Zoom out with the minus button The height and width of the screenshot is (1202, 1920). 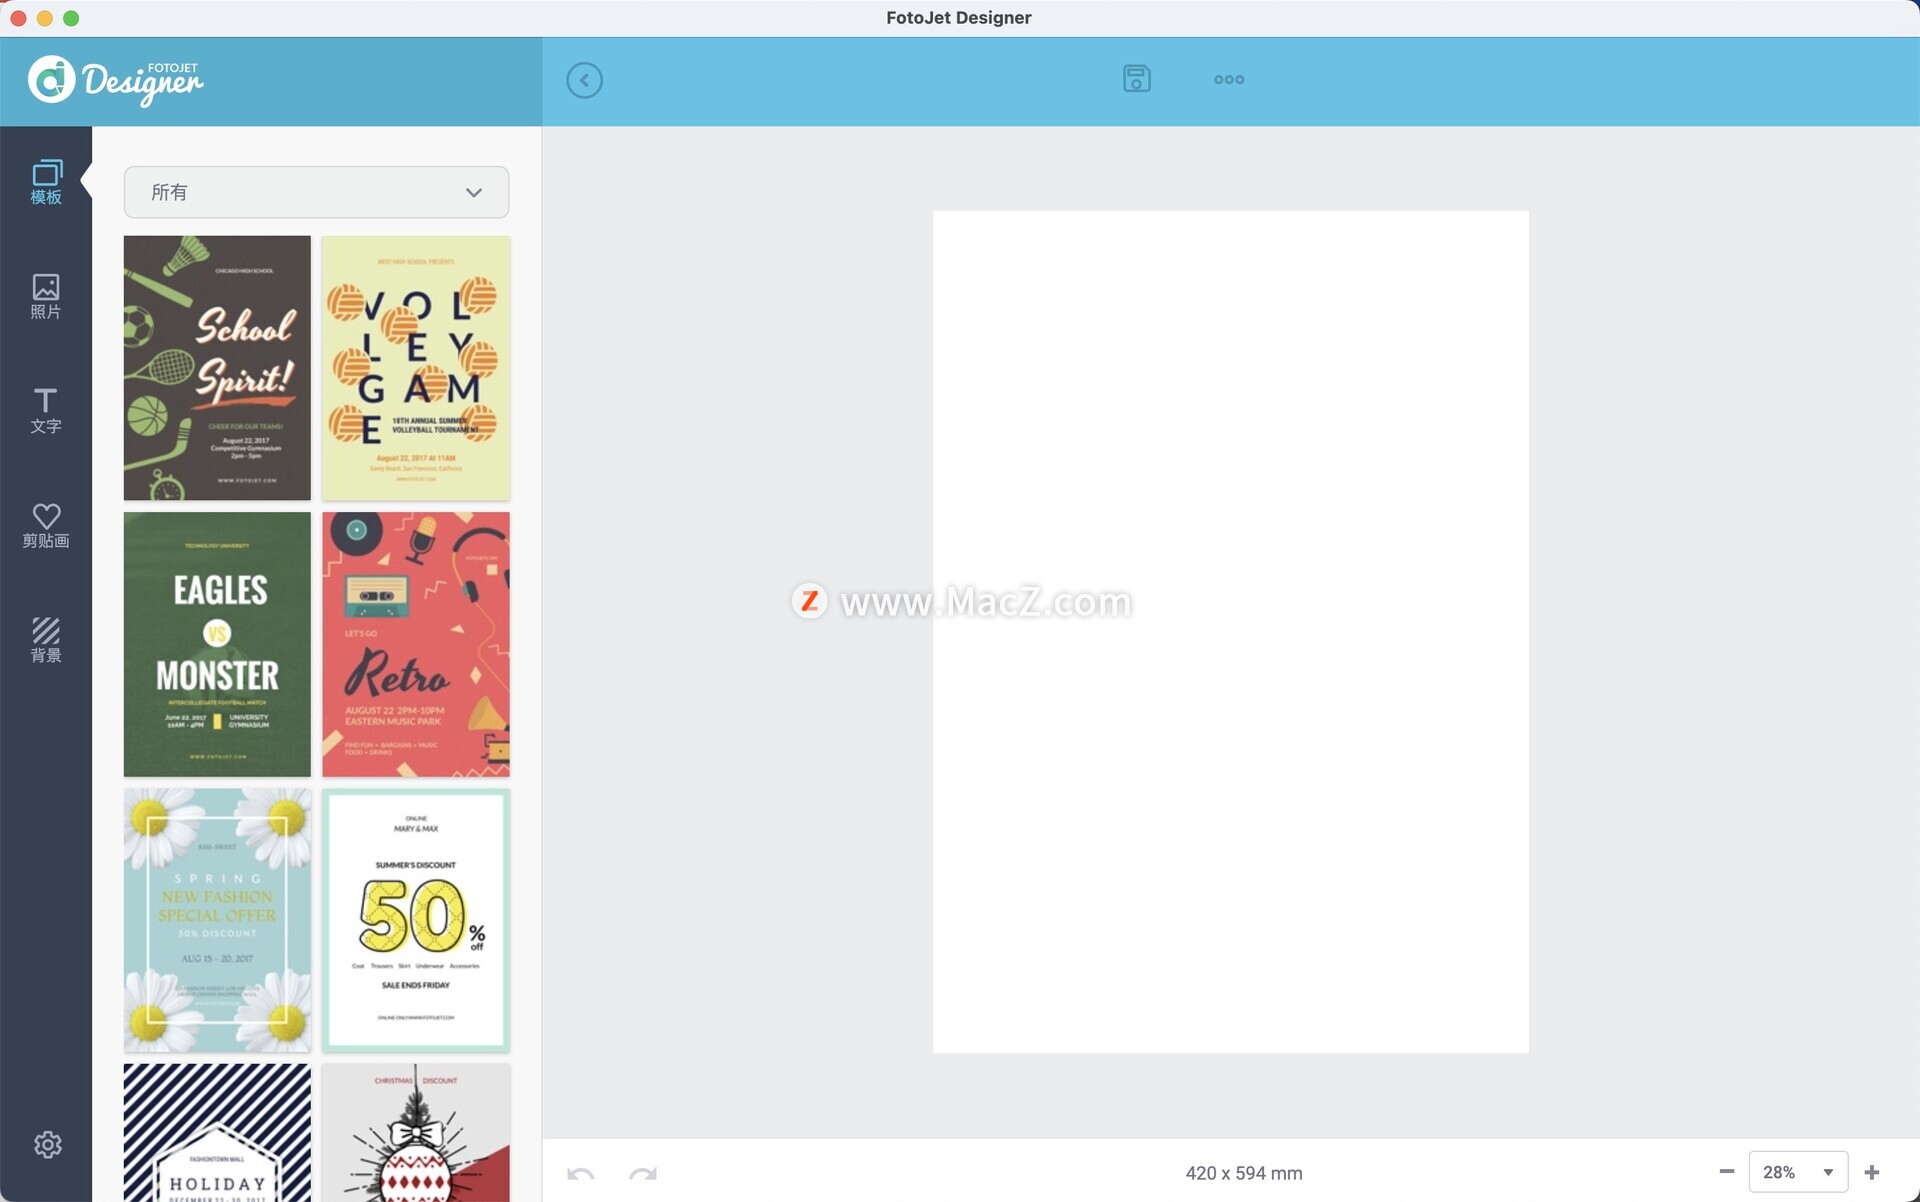point(1726,1172)
